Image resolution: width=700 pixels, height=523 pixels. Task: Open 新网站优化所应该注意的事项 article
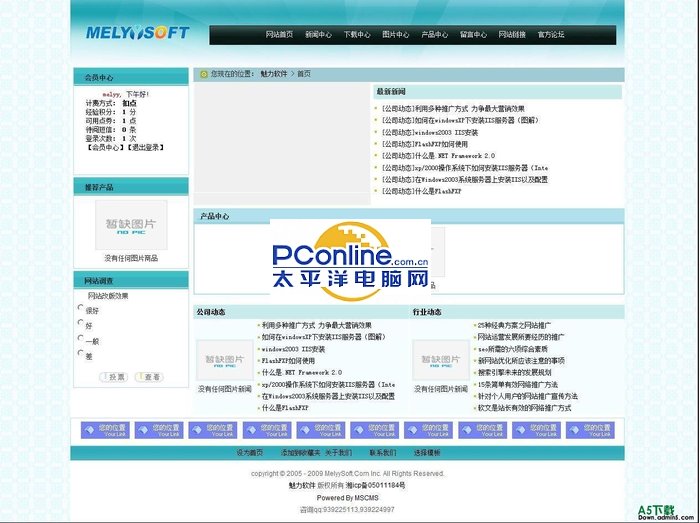point(521,361)
